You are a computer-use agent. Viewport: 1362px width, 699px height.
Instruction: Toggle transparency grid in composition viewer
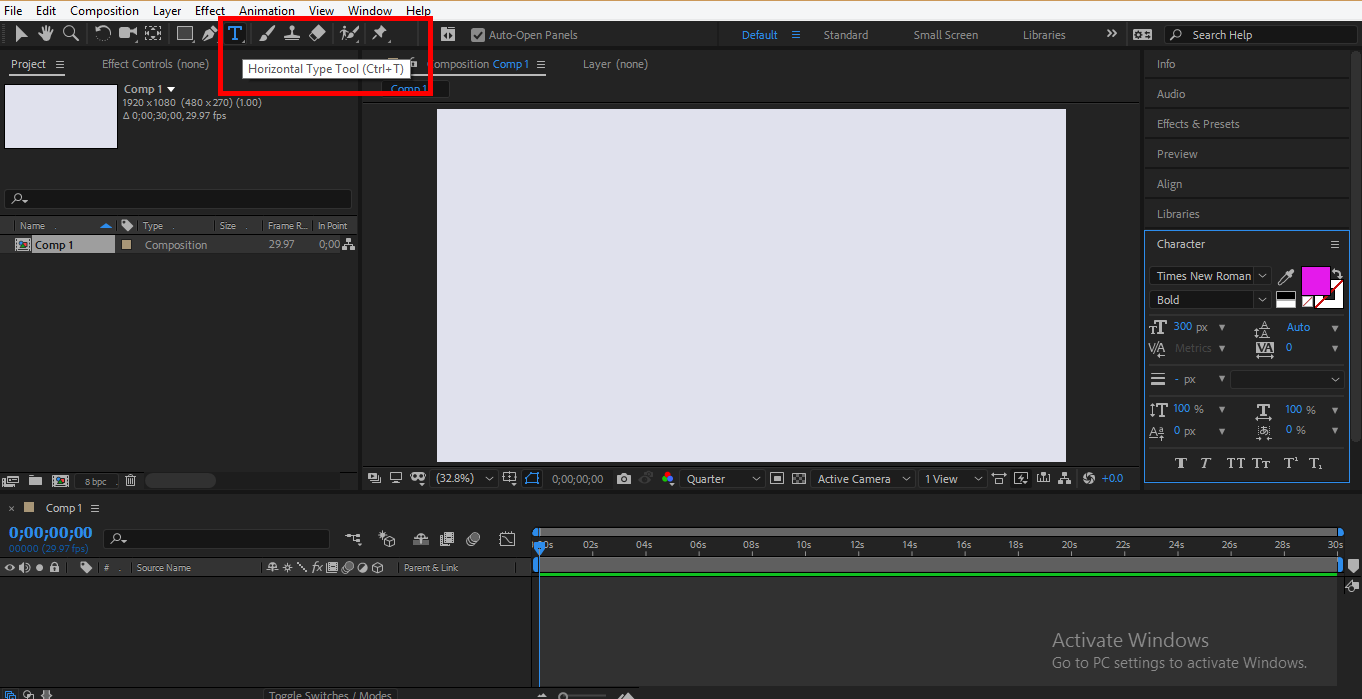[x=798, y=478]
